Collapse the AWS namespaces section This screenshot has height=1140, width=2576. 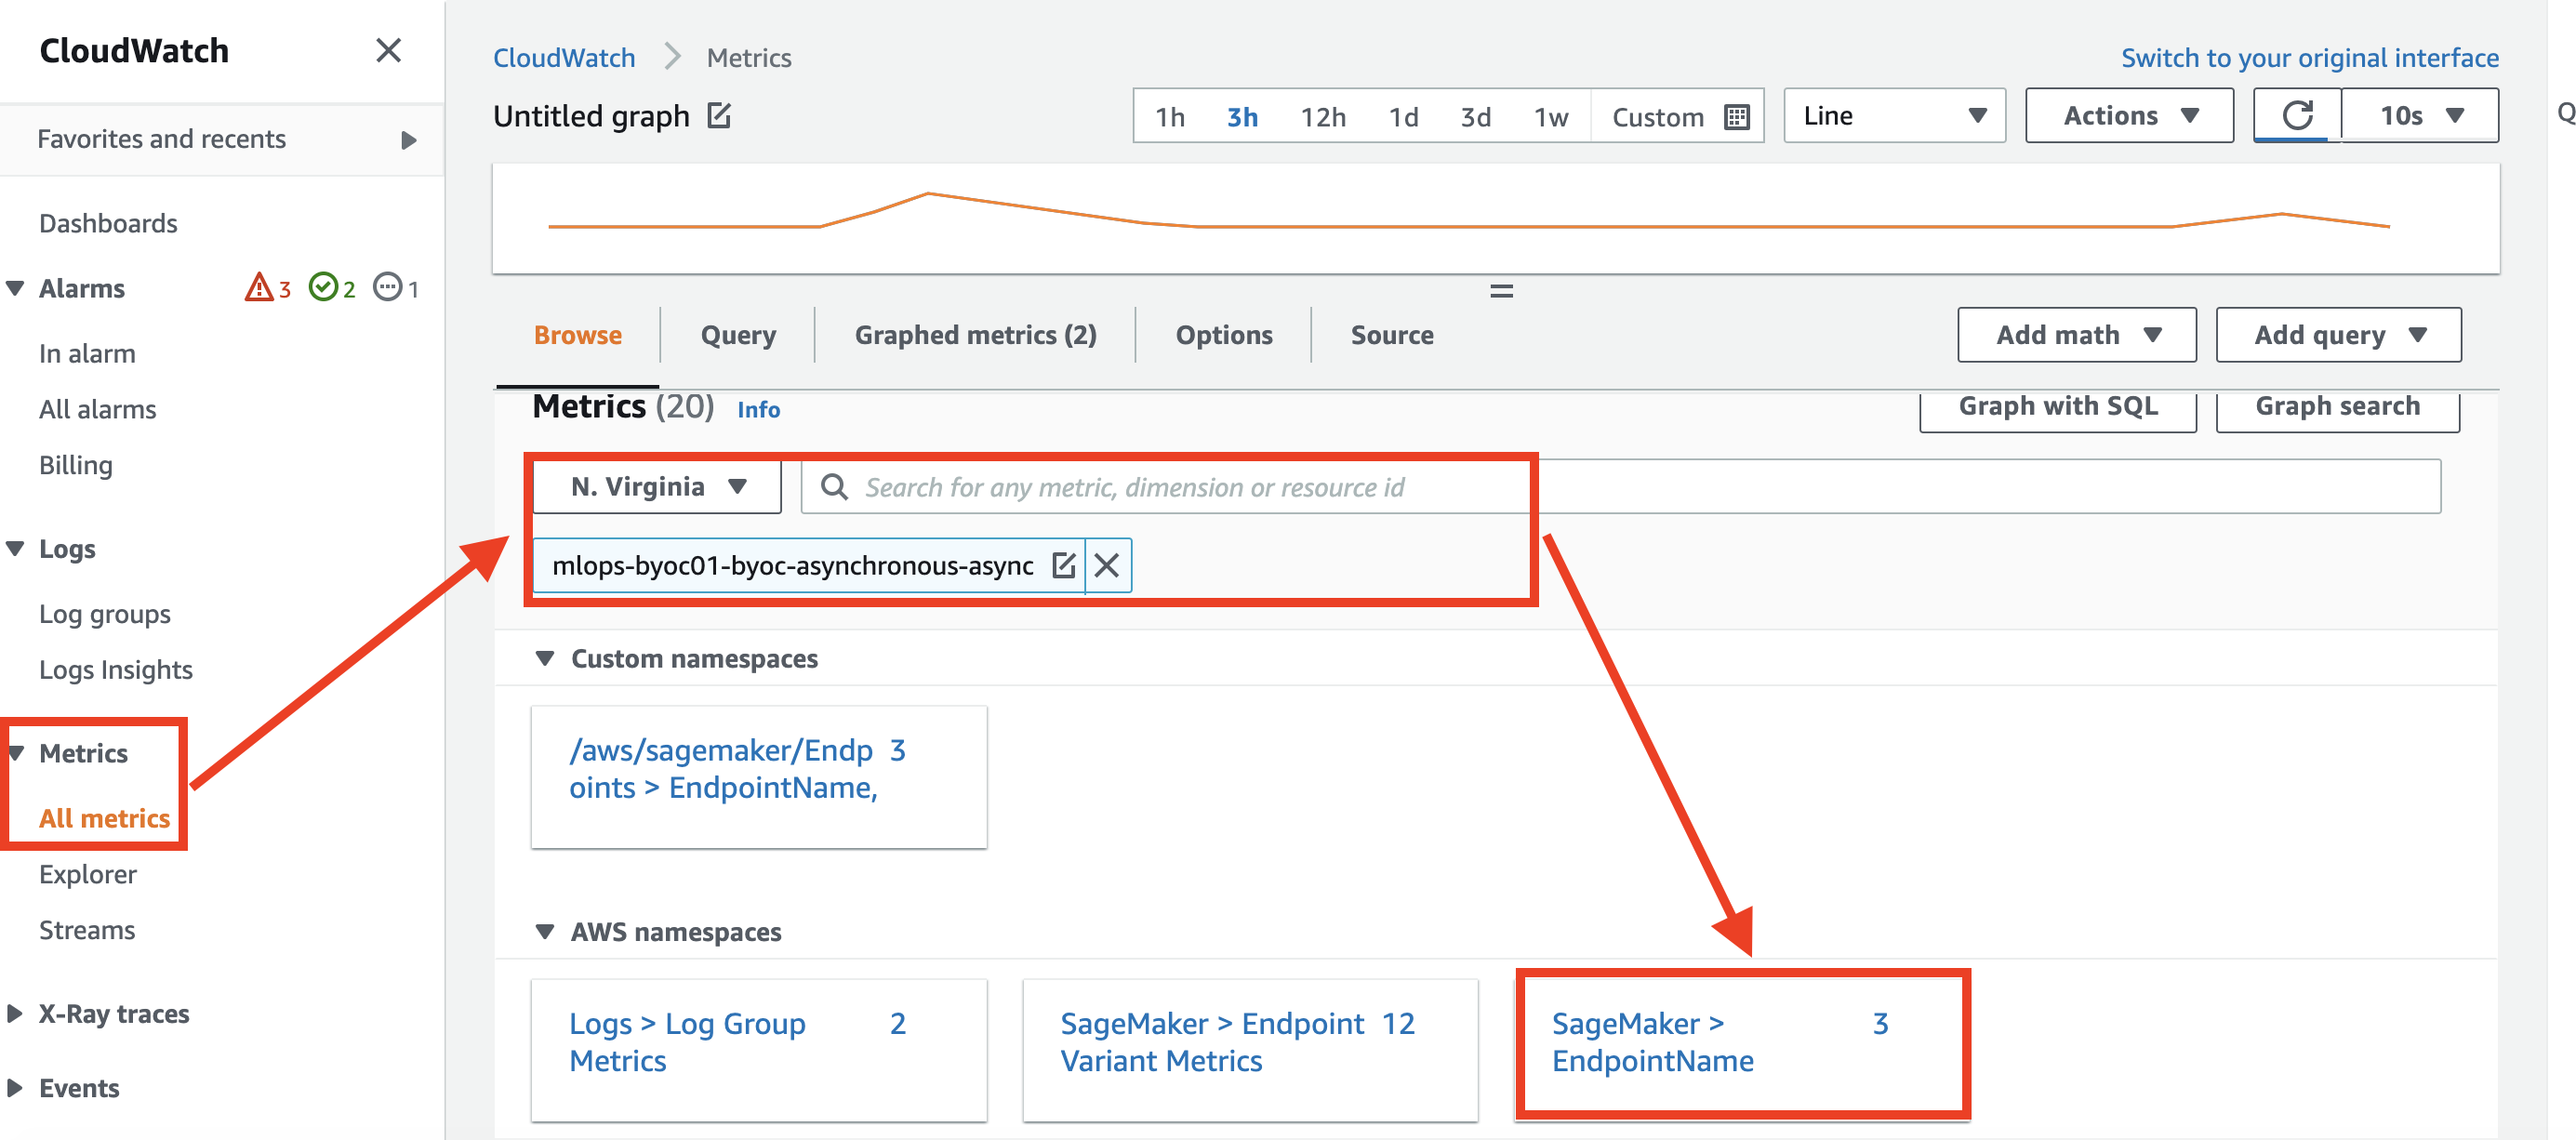coord(544,932)
